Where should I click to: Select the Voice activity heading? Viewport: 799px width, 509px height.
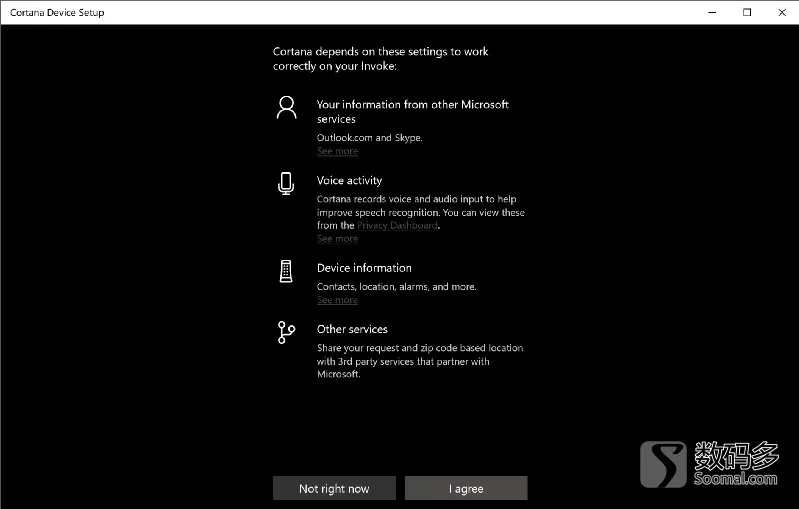point(350,181)
